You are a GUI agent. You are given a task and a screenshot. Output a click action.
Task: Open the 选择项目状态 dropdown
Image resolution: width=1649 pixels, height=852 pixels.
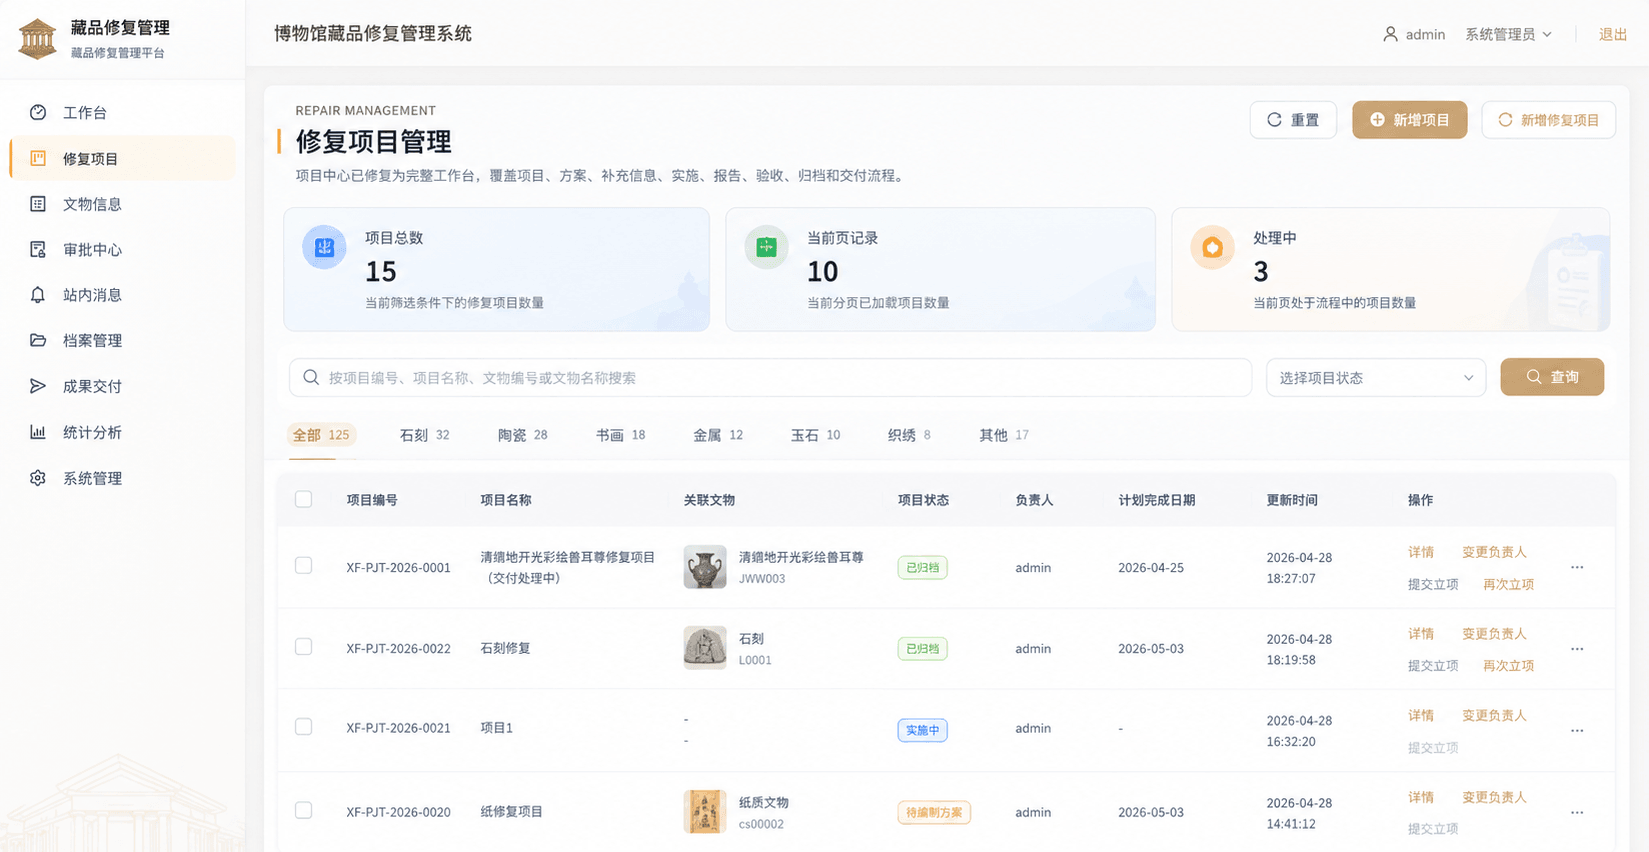pyautogui.click(x=1376, y=378)
